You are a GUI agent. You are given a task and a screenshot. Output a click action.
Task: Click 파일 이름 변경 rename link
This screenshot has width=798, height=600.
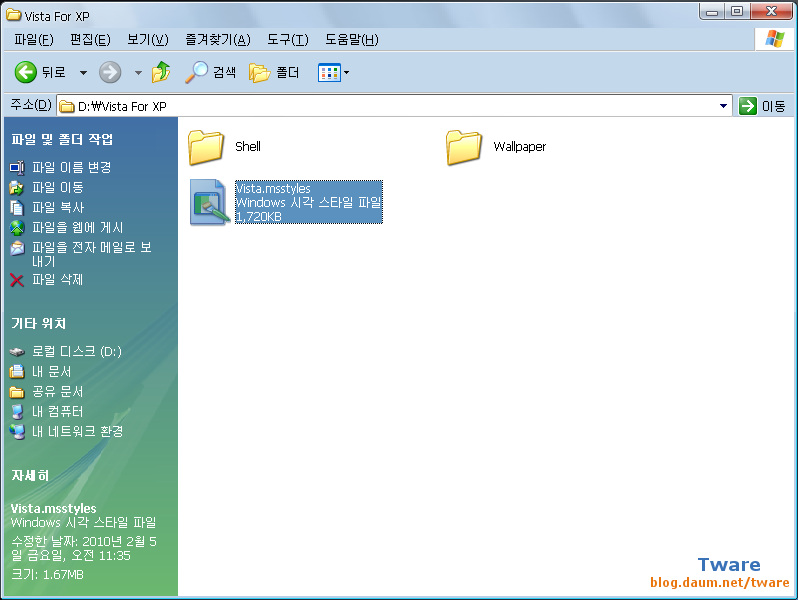pos(72,167)
